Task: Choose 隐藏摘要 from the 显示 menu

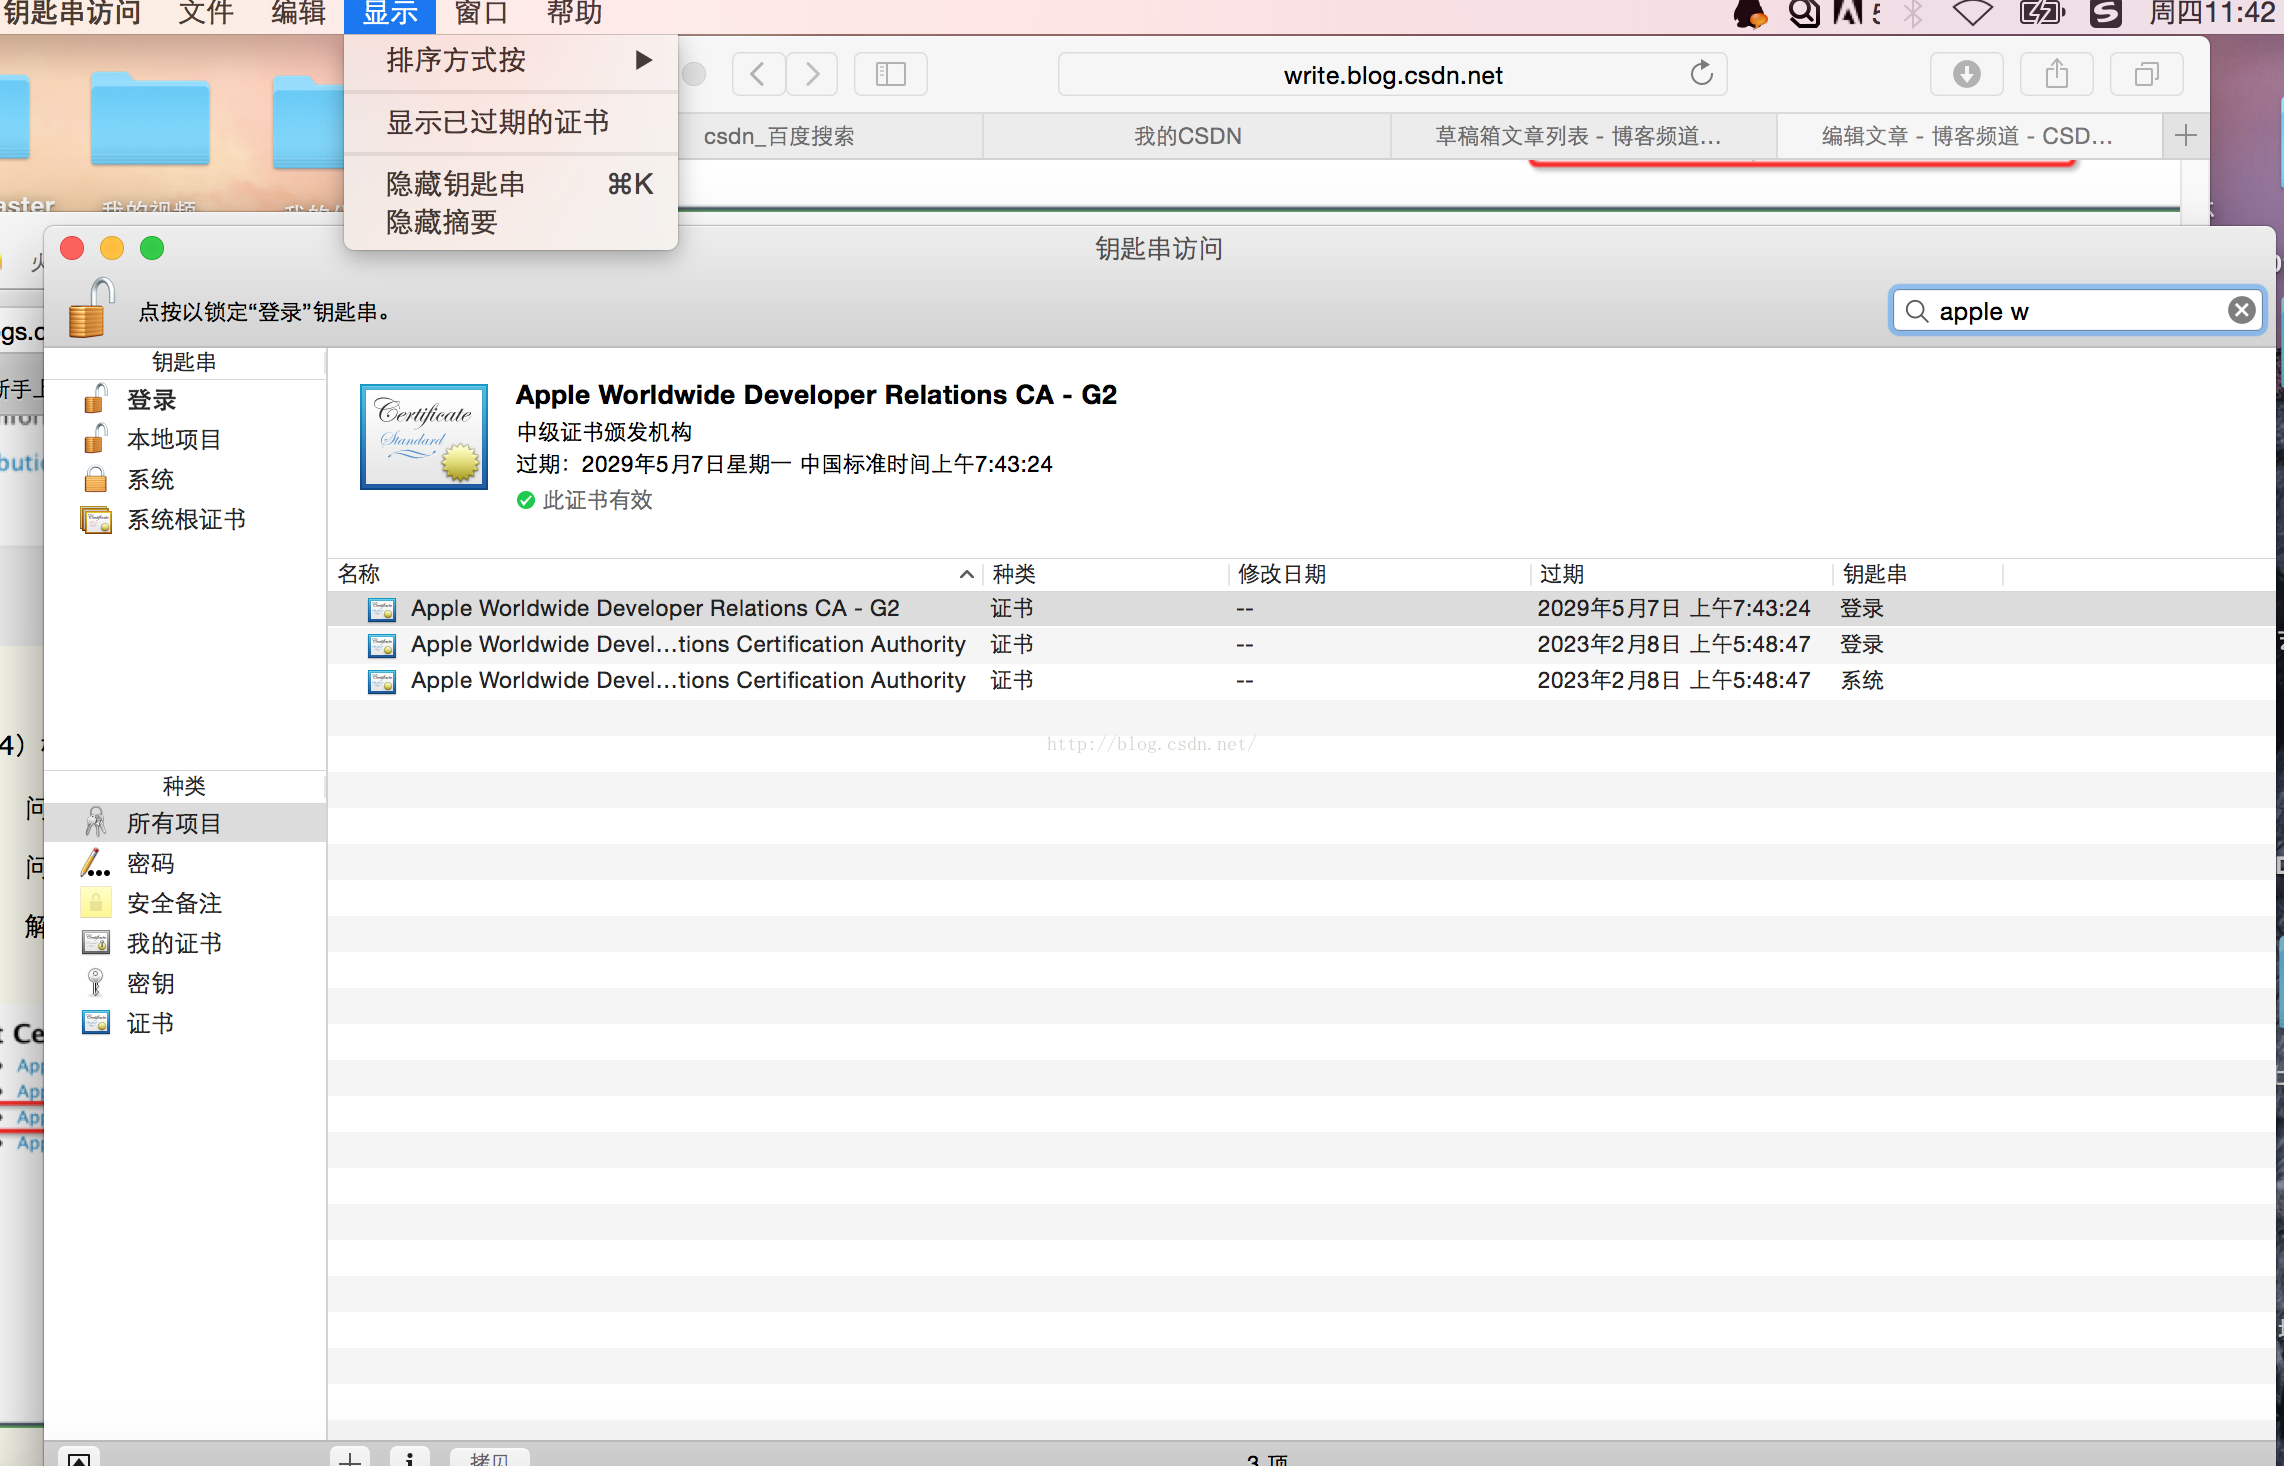Action: tap(511, 222)
